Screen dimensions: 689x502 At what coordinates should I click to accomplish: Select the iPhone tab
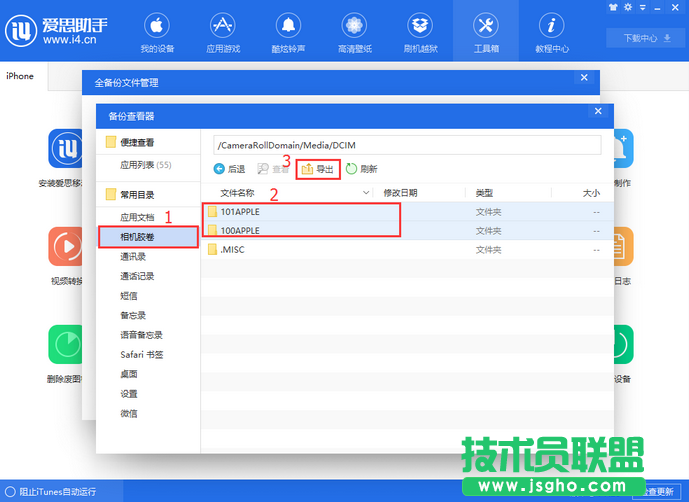tap(20, 76)
